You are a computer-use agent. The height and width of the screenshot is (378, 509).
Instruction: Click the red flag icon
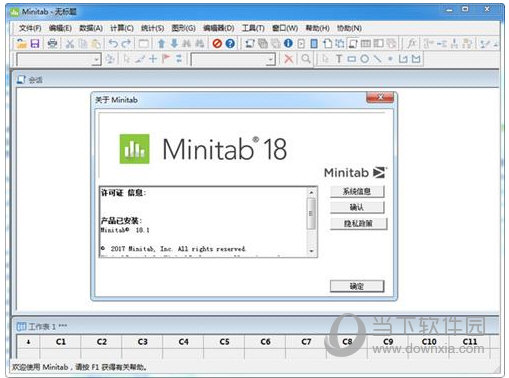[166, 59]
